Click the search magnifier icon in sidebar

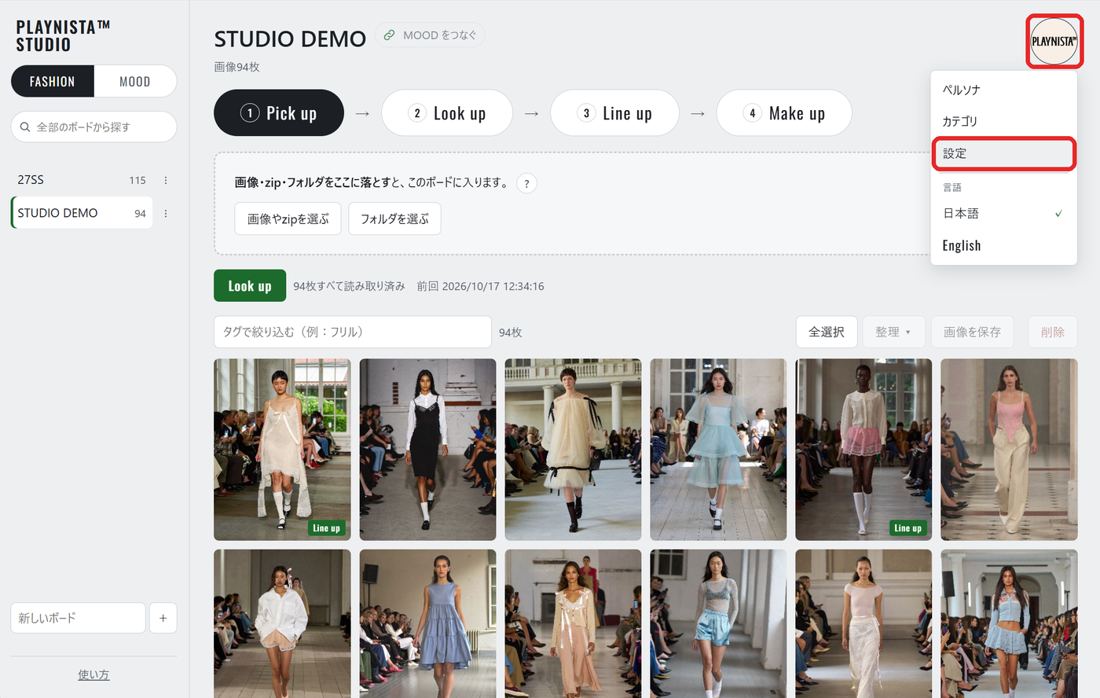point(25,127)
